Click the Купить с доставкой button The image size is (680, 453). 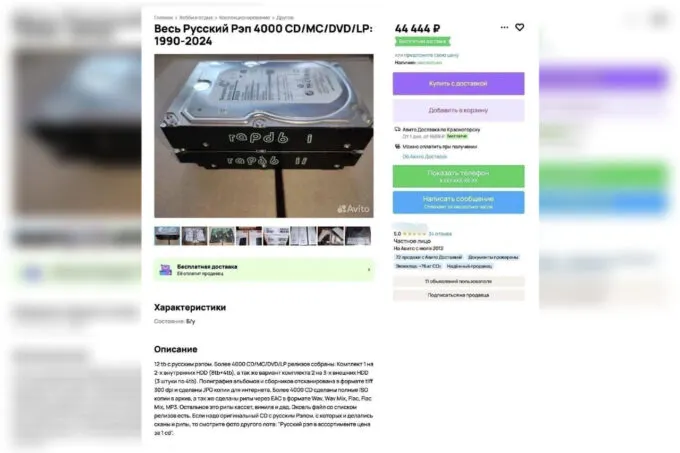pyautogui.click(x=458, y=83)
